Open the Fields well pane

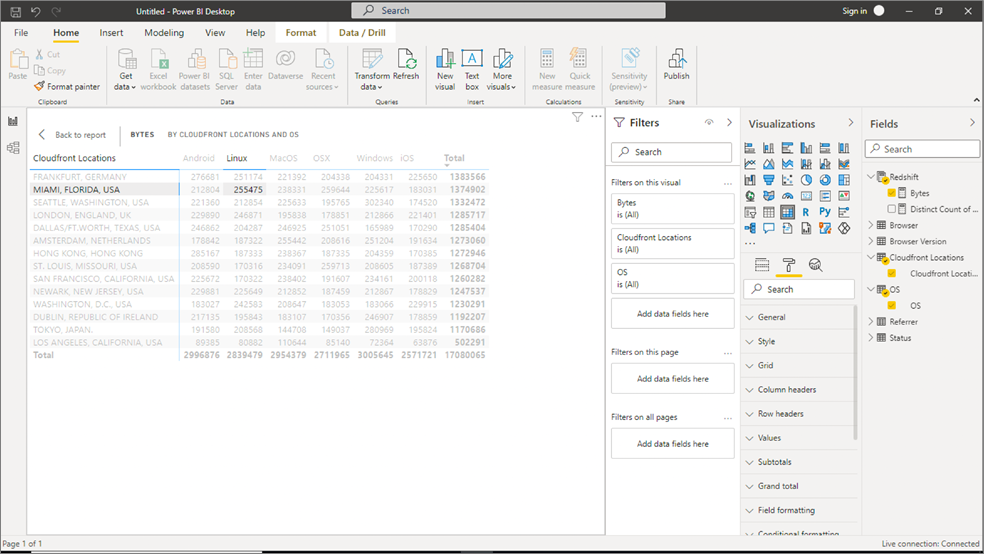point(762,265)
